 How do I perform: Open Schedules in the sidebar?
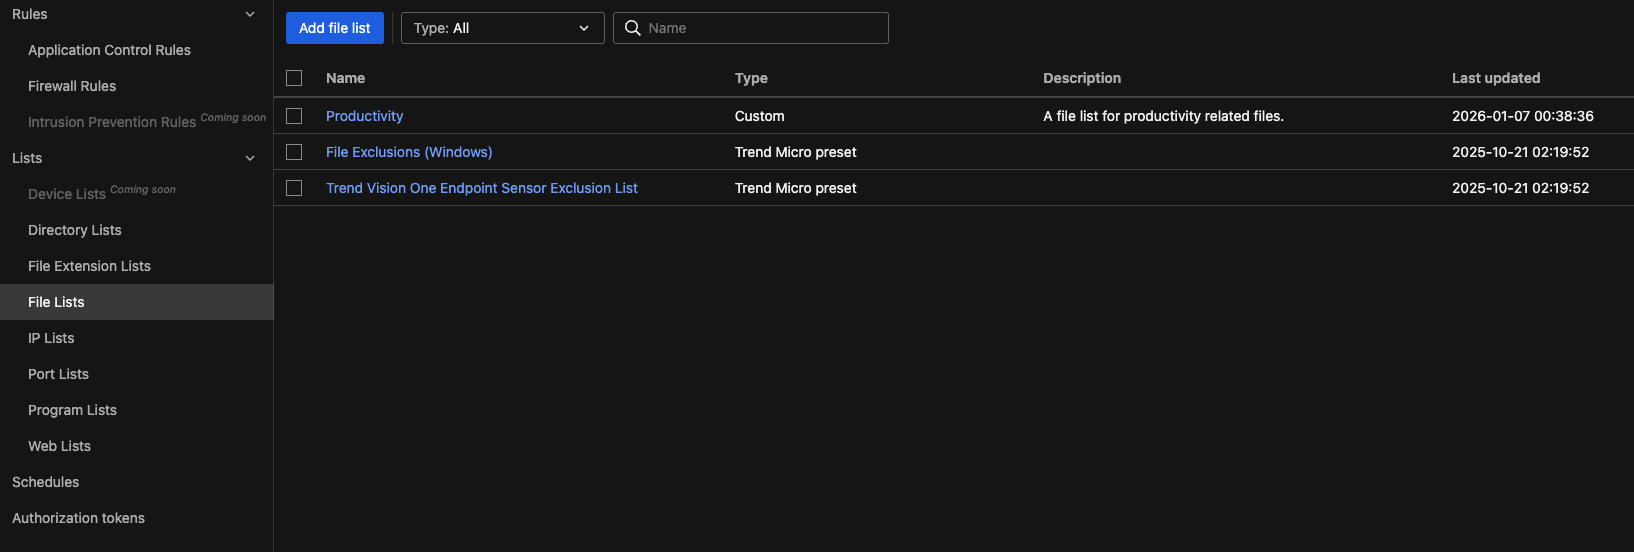pos(46,482)
